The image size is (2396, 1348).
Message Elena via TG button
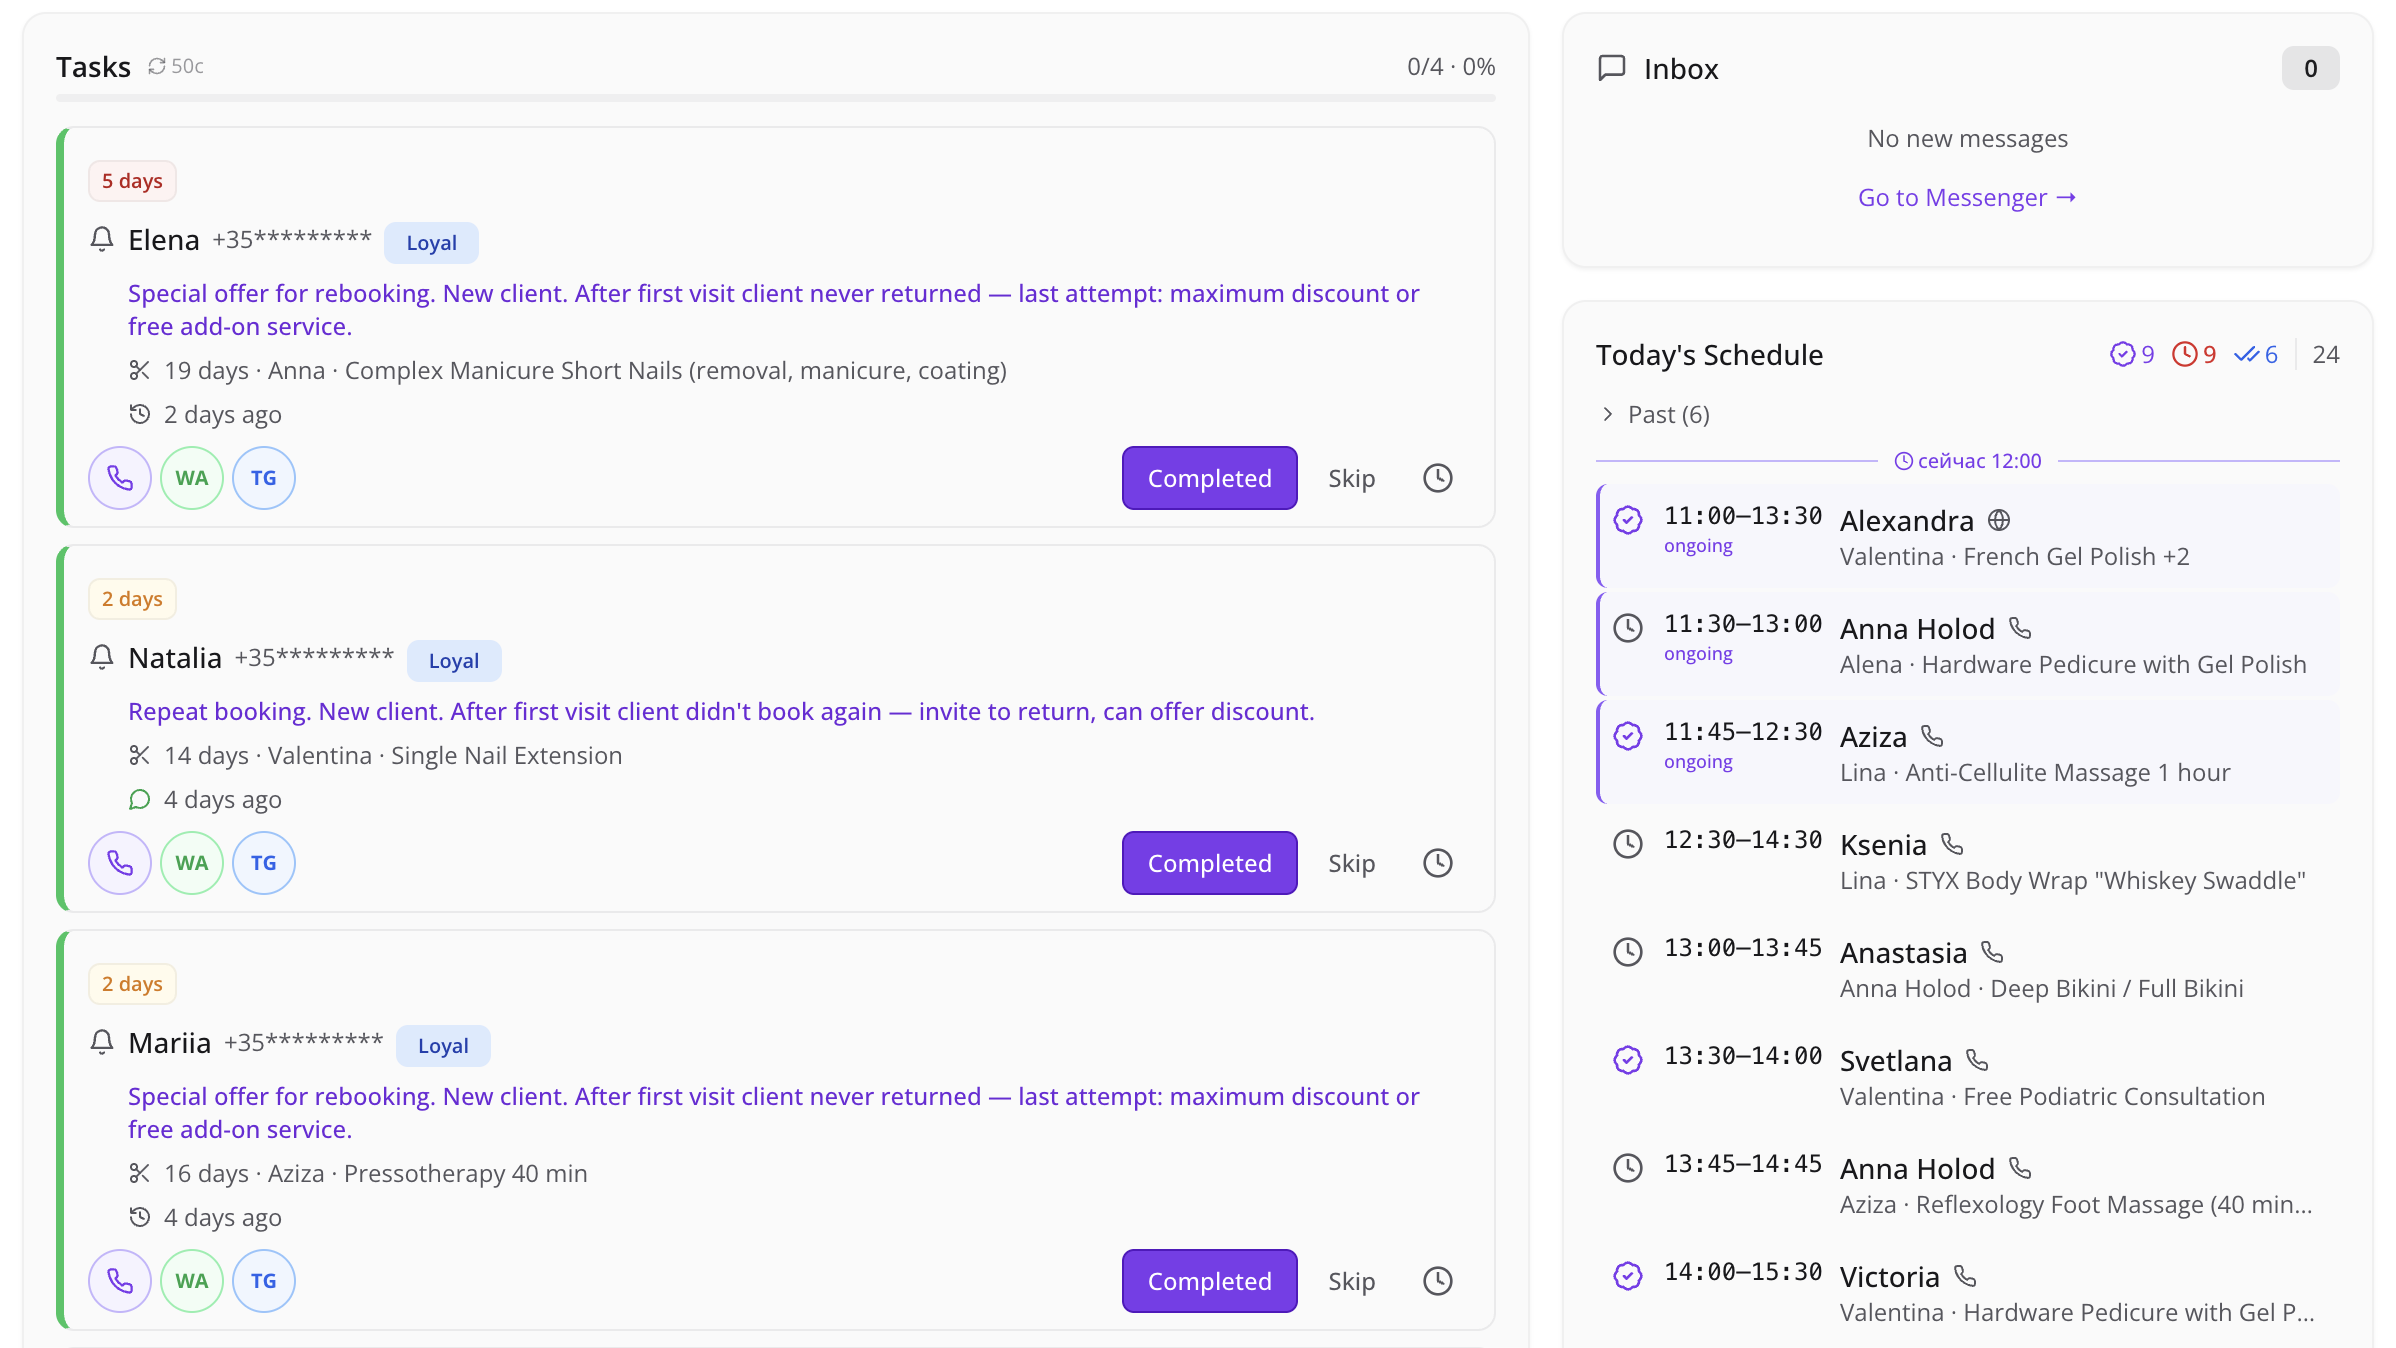pos(264,478)
